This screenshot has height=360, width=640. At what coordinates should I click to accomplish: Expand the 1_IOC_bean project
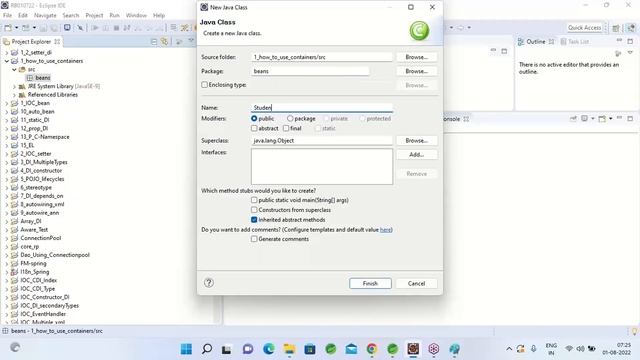[7, 103]
